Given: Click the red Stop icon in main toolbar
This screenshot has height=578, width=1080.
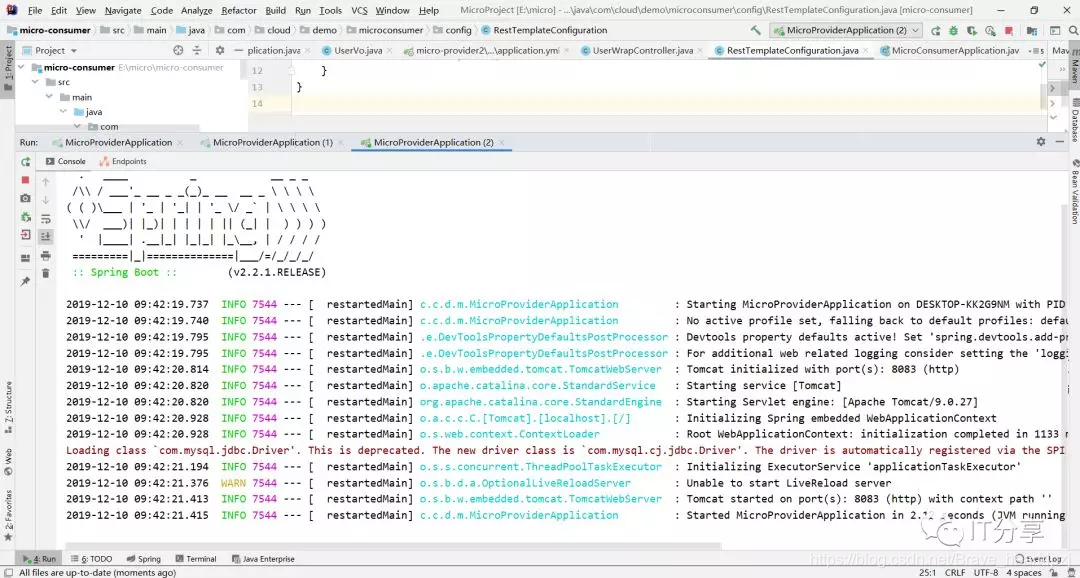Looking at the screenshot, I should point(1008,30).
